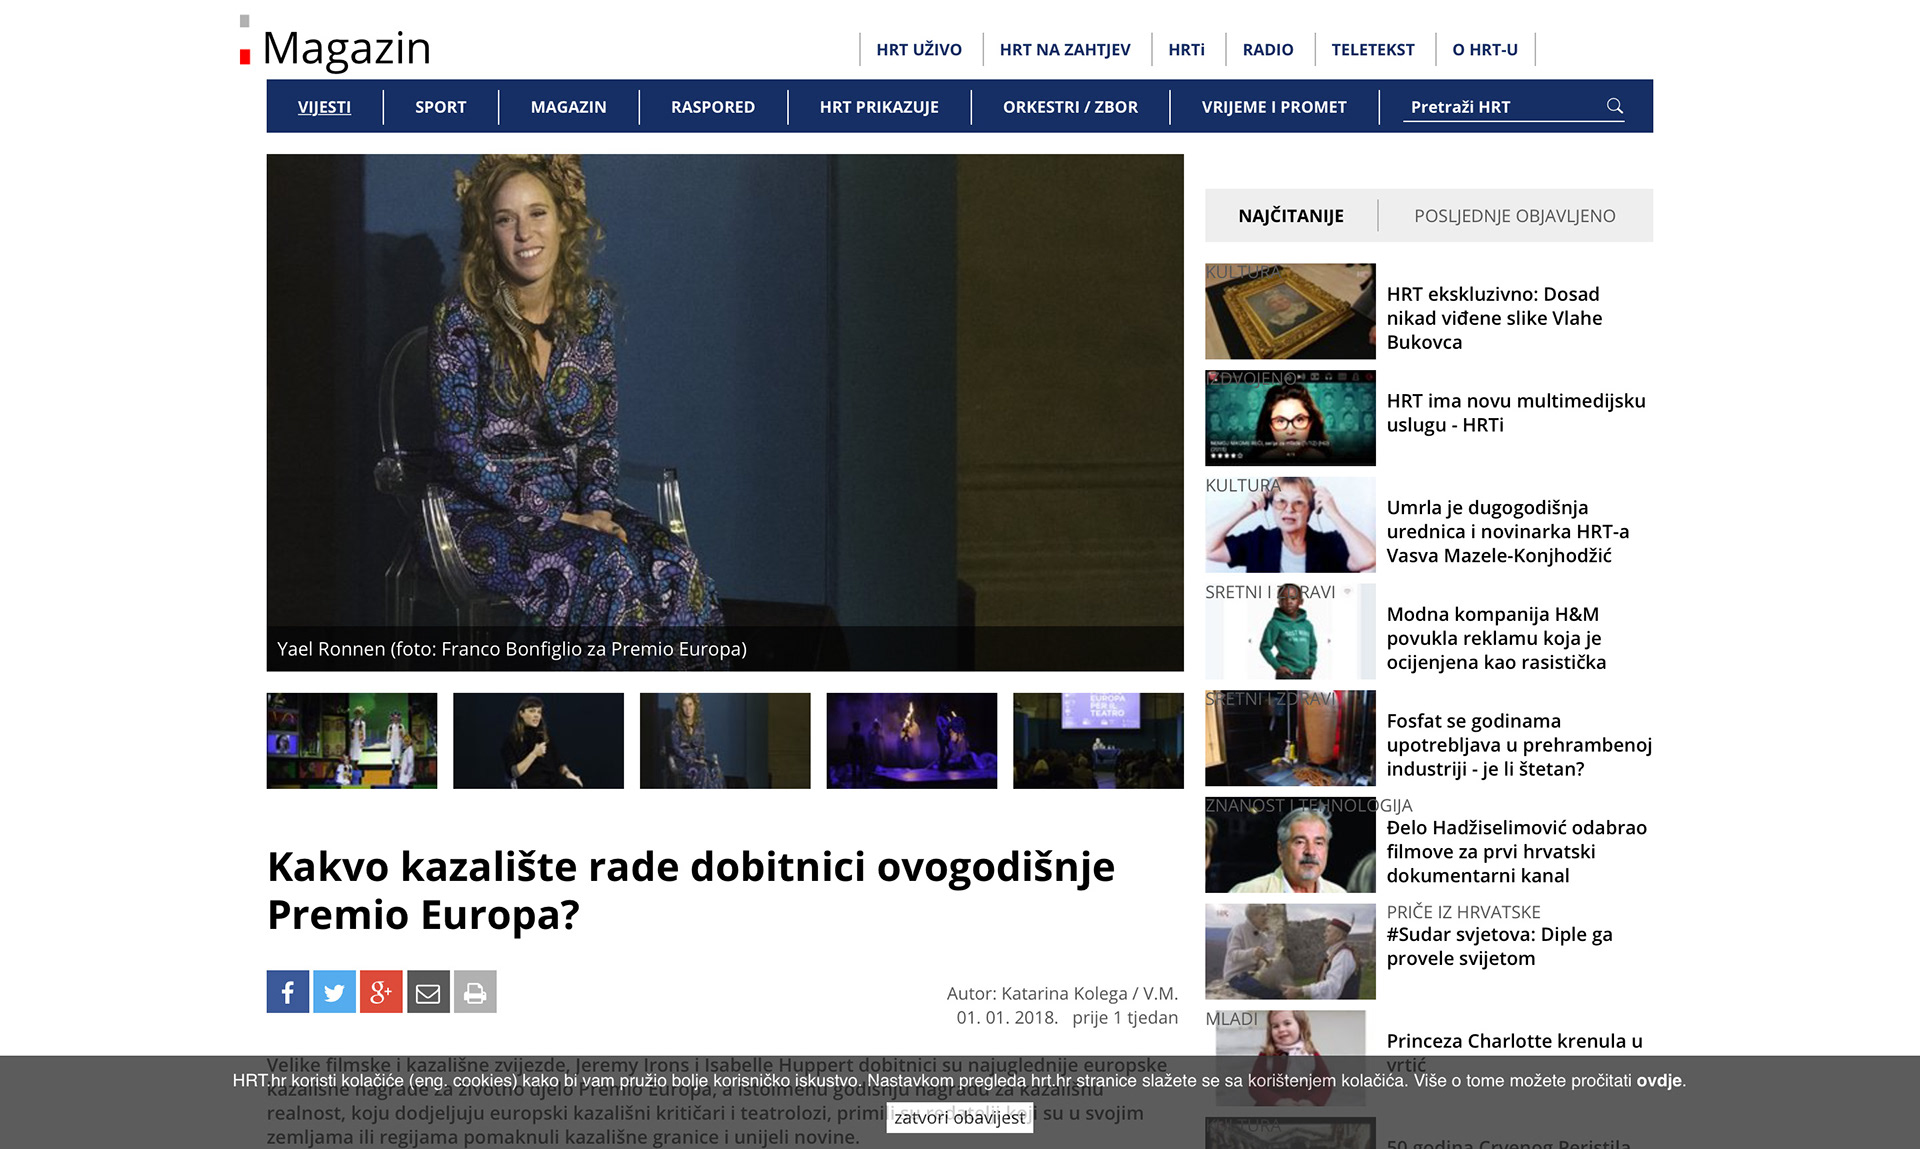Open the Orkestri / Zbor menu
Screen dimensions: 1920x1149
tap(1069, 107)
